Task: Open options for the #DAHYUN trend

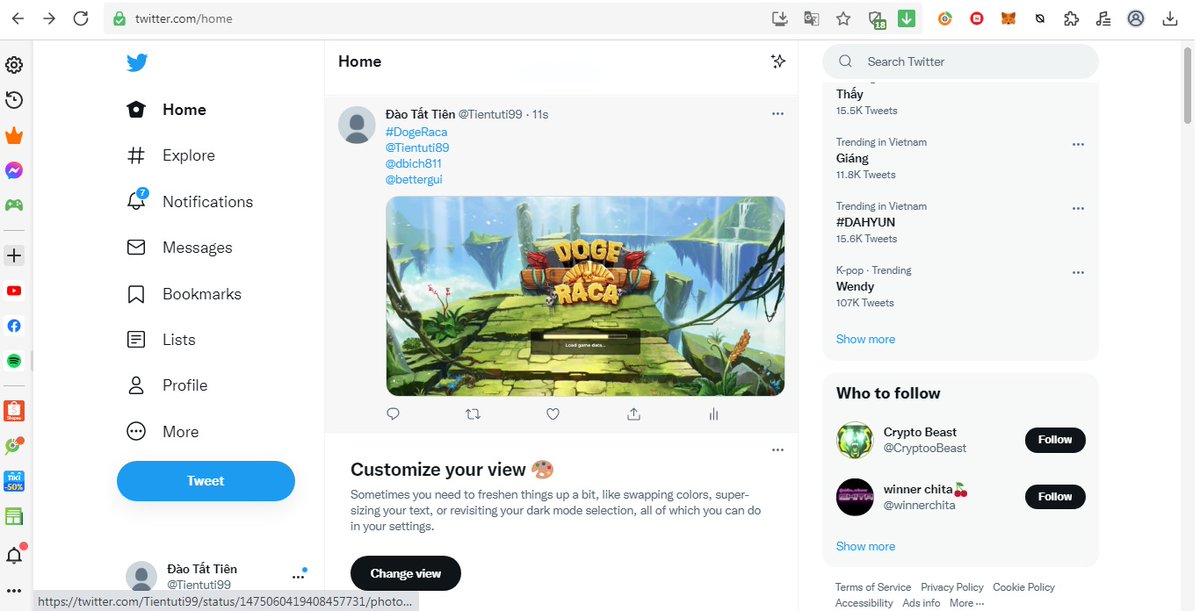Action: tap(1078, 209)
